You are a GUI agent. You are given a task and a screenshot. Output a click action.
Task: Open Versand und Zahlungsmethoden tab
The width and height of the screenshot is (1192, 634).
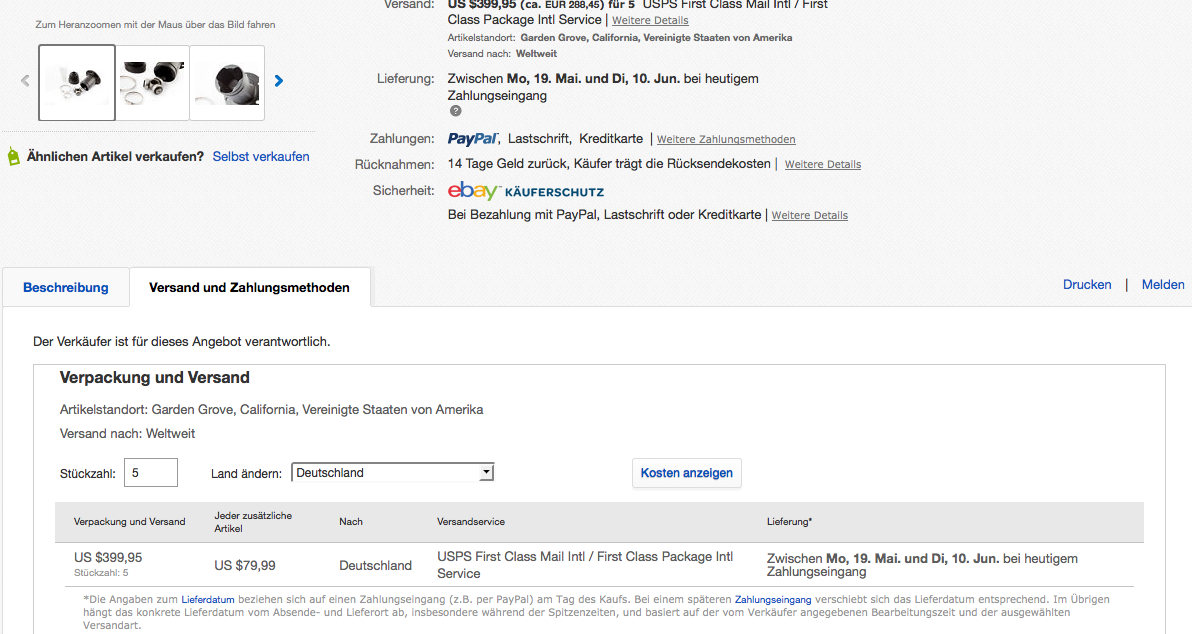(x=249, y=288)
